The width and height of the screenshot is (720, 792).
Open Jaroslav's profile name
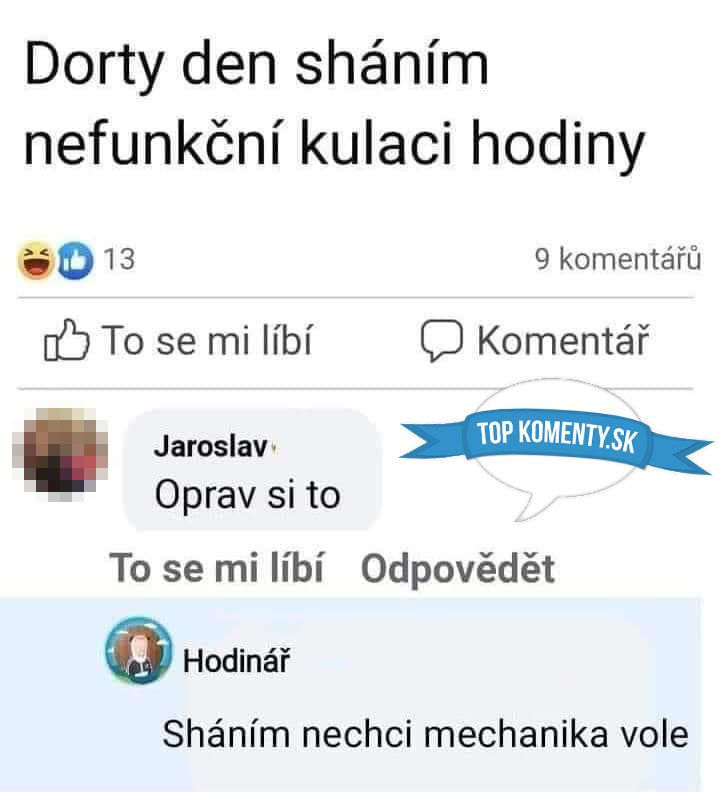coord(211,447)
